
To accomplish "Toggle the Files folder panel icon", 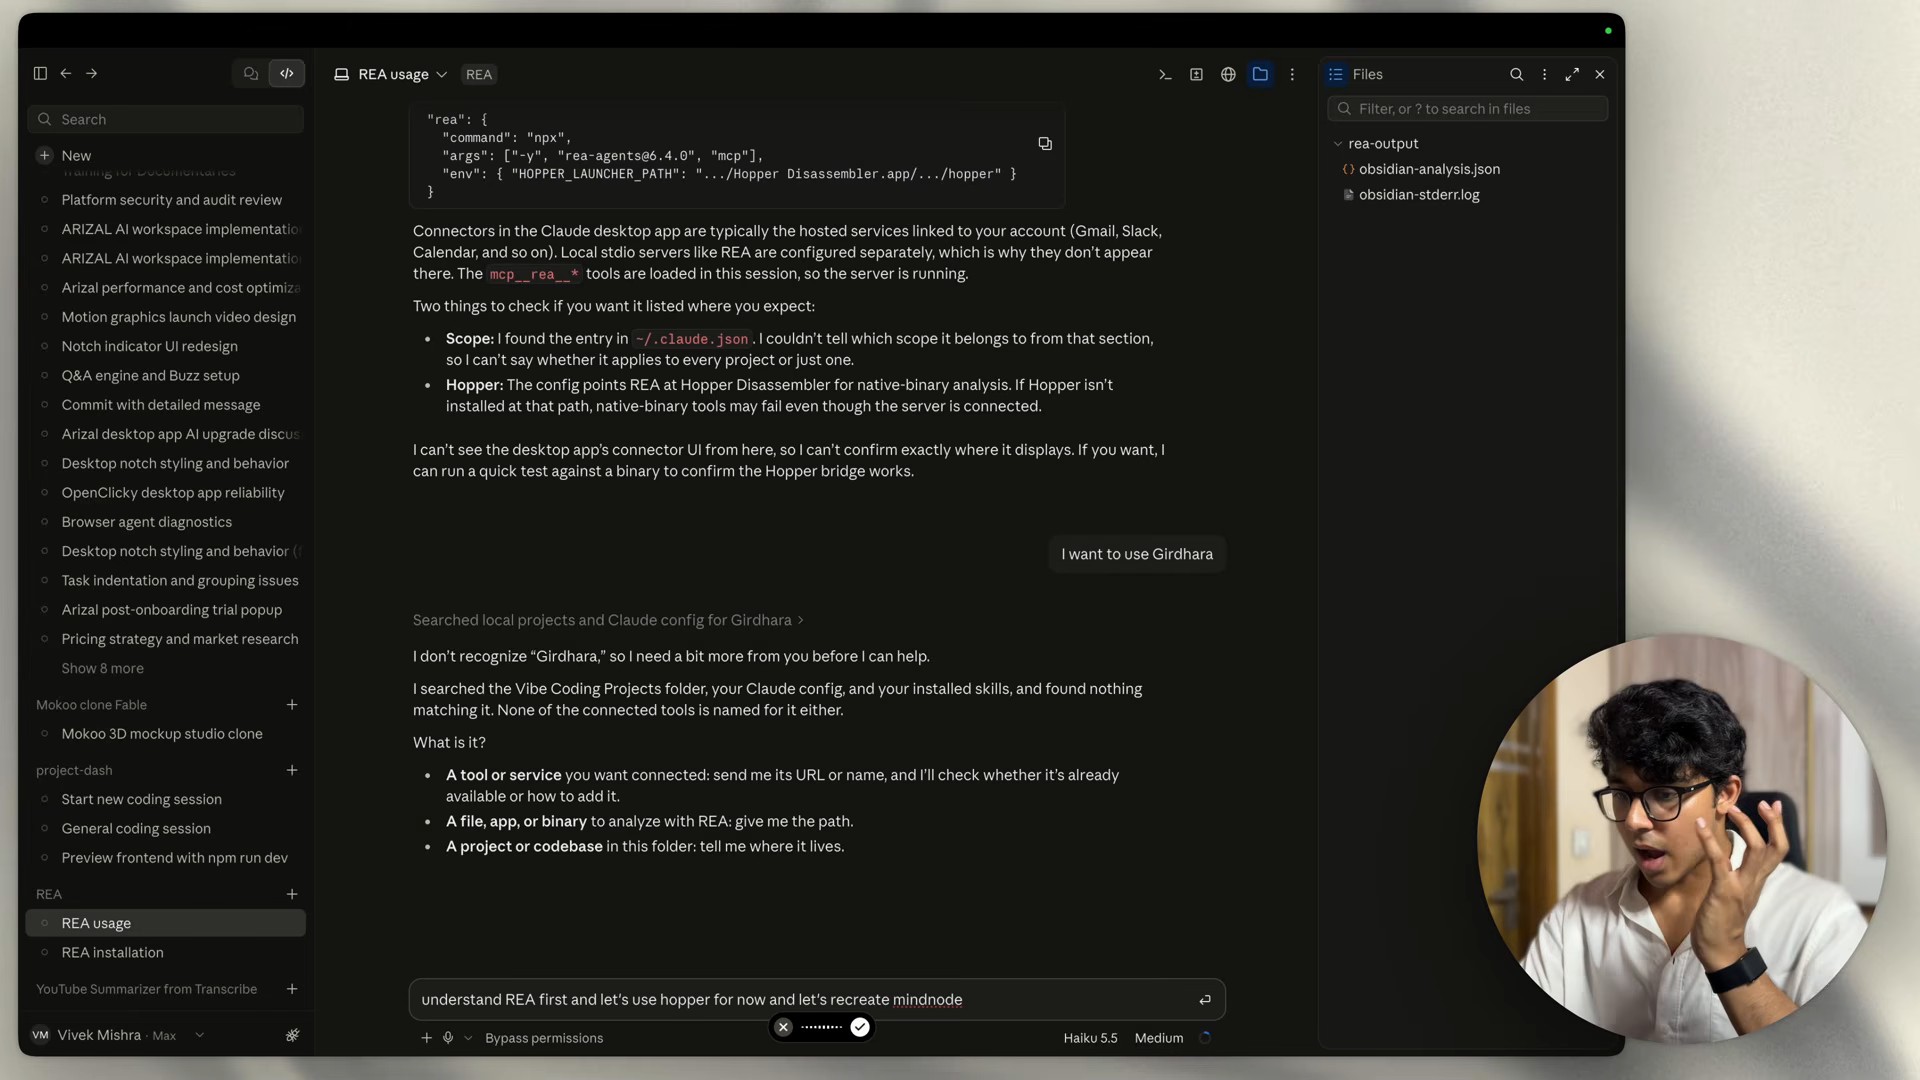I will pyautogui.click(x=1260, y=74).
